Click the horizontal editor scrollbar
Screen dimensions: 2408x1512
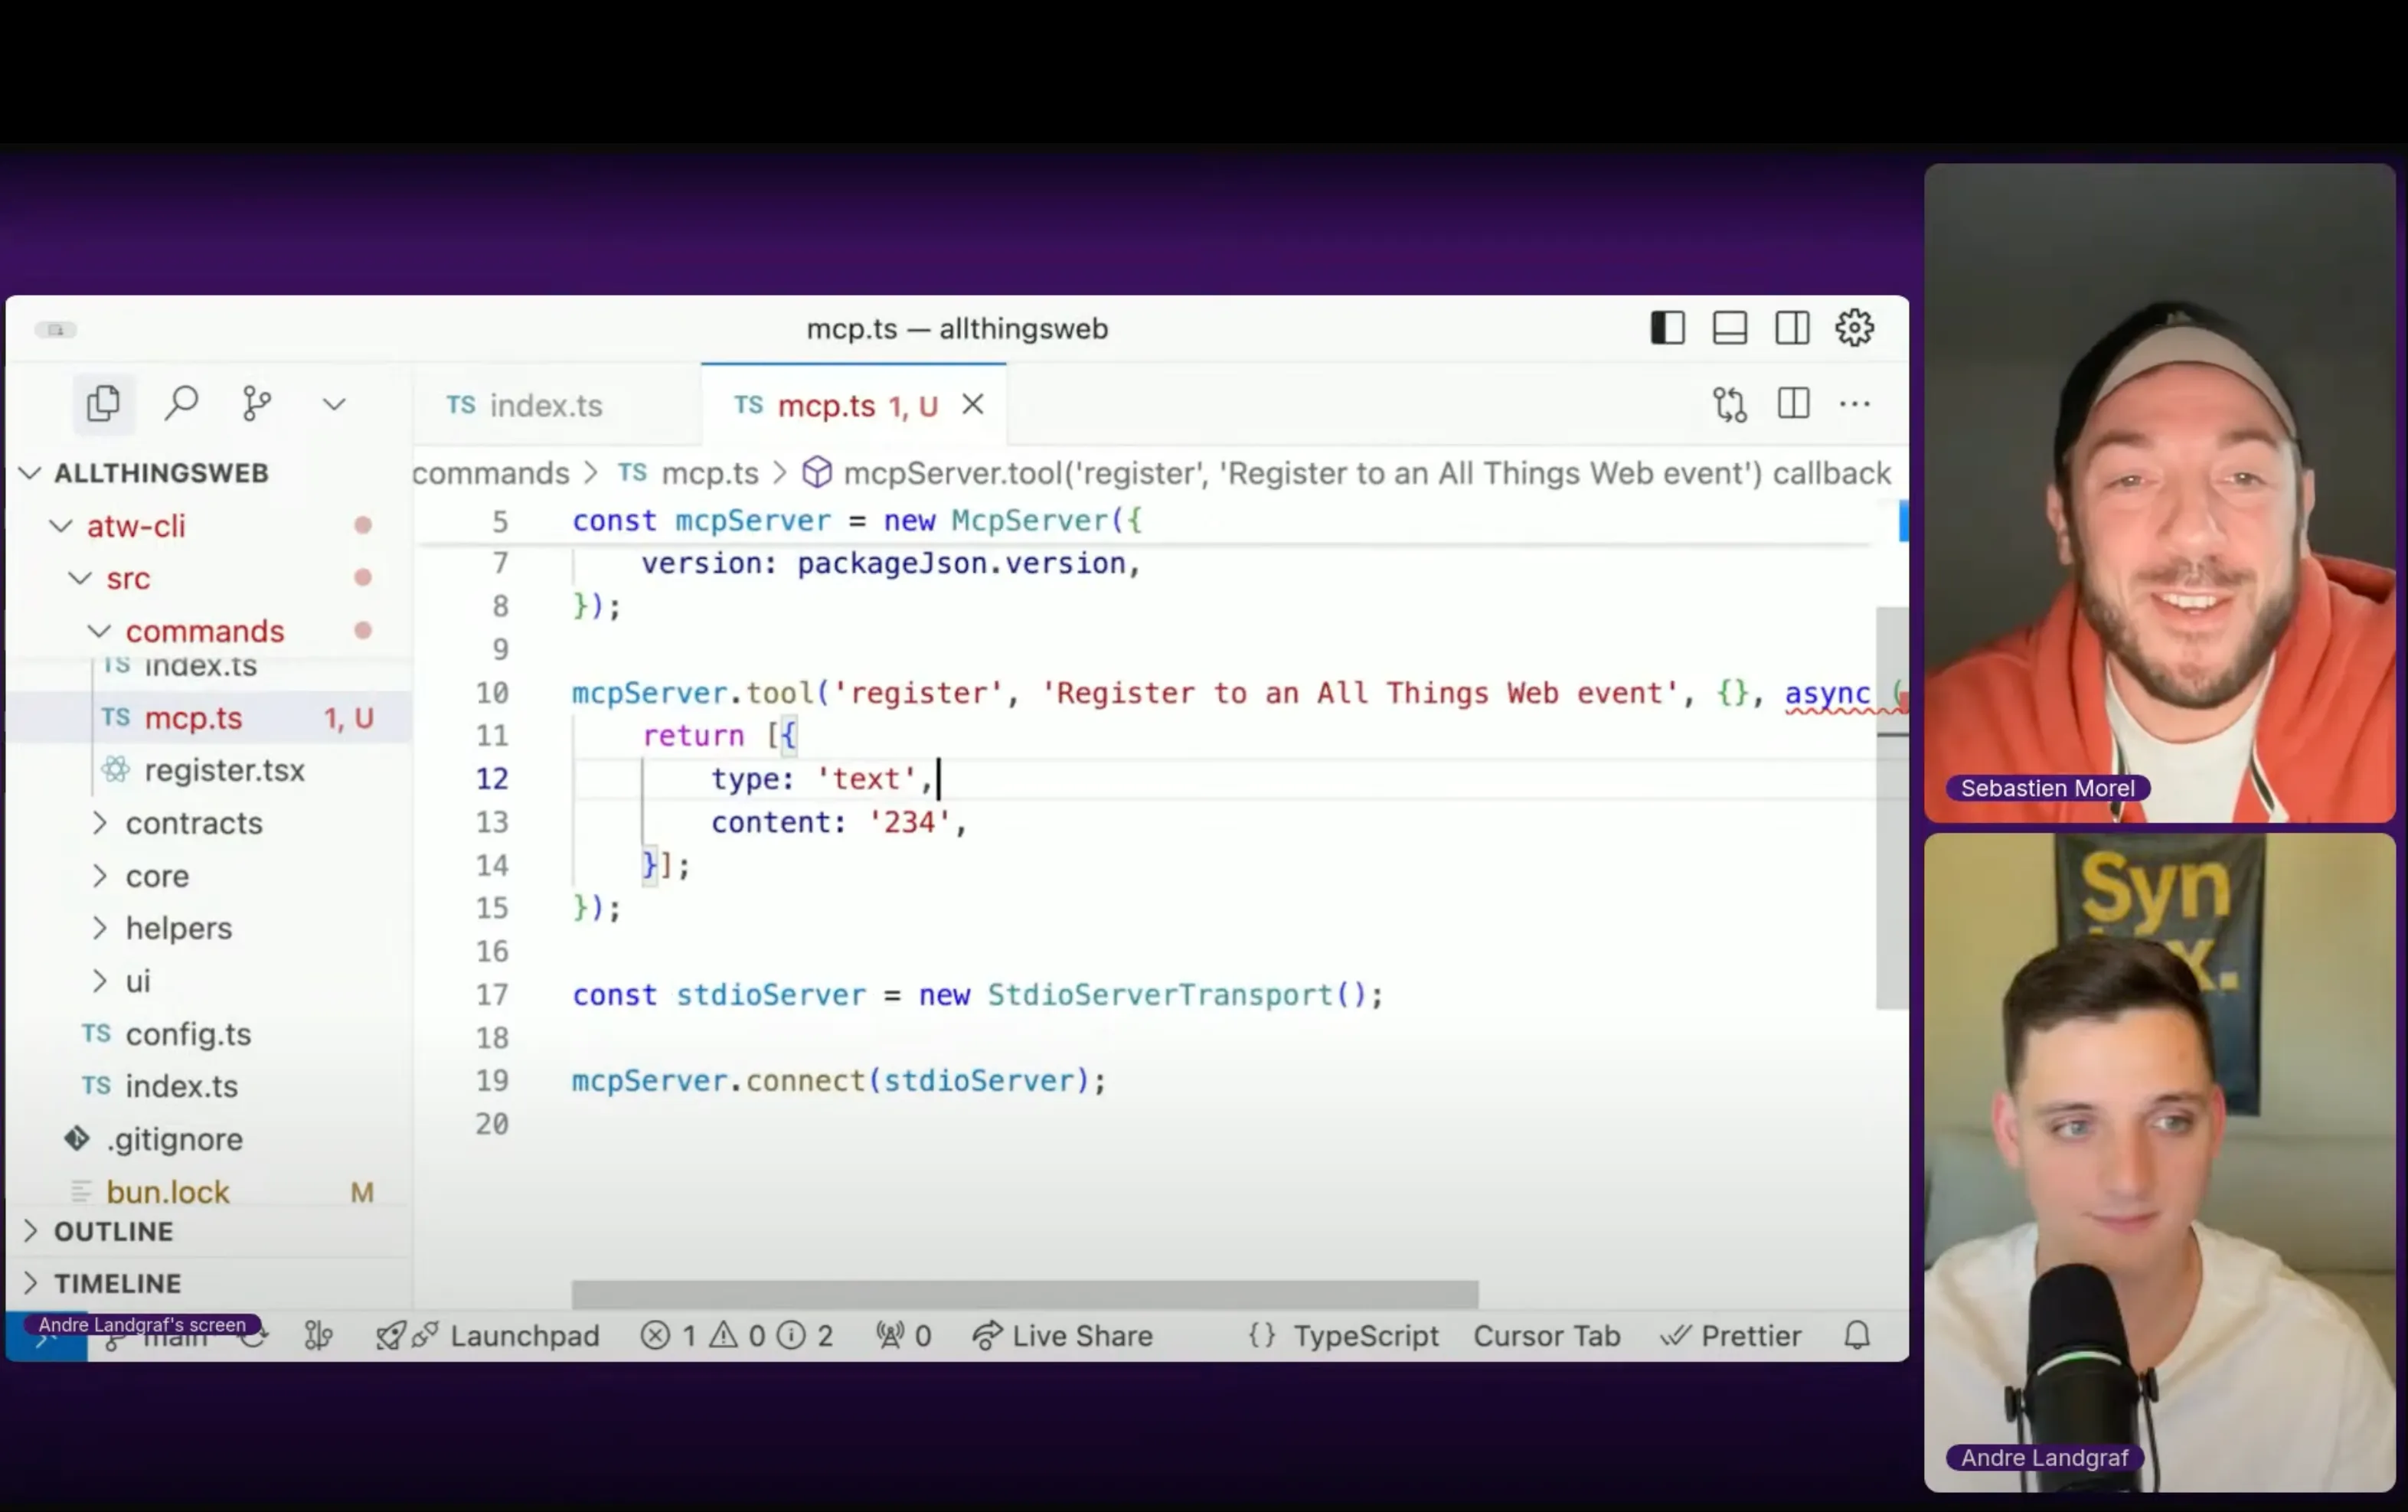pos(1024,1294)
